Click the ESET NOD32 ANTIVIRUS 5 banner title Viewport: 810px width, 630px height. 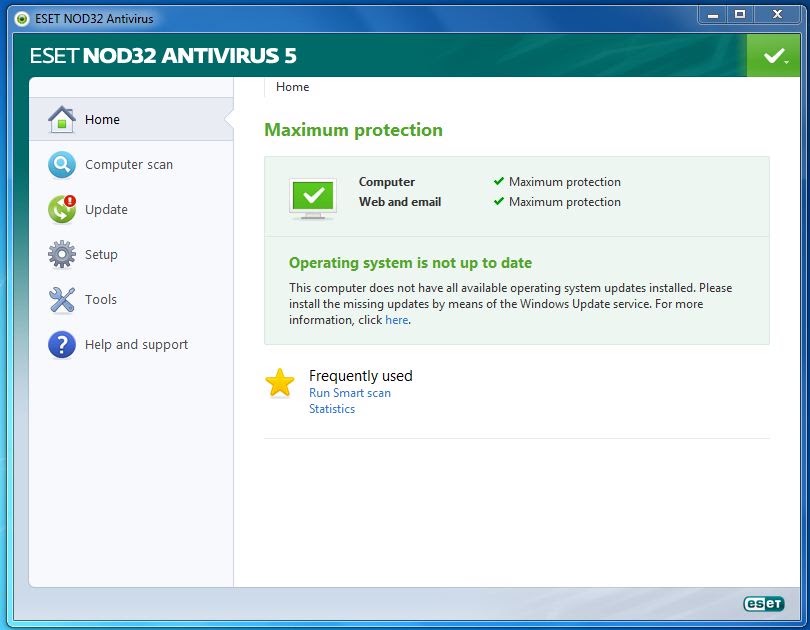pos(163,56)
